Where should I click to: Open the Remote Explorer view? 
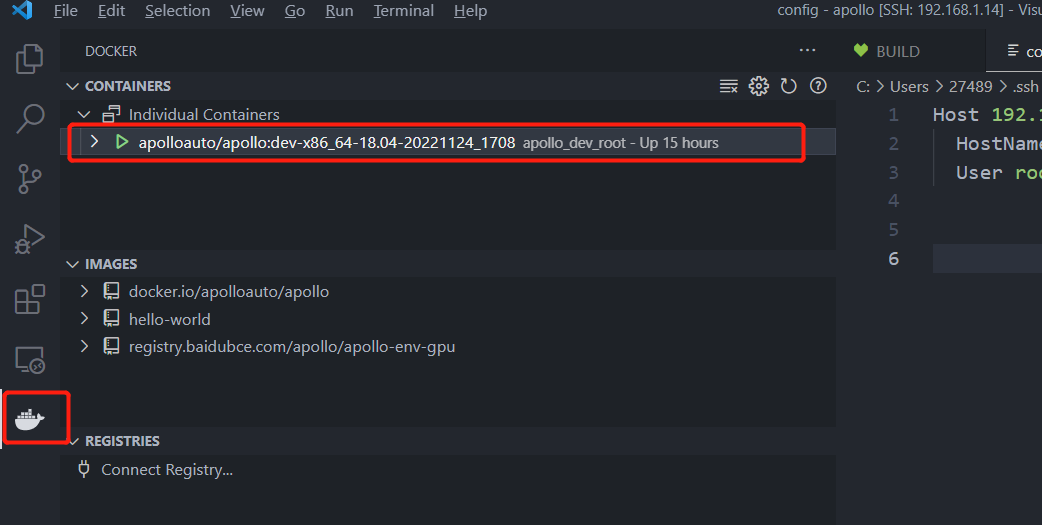29,360
